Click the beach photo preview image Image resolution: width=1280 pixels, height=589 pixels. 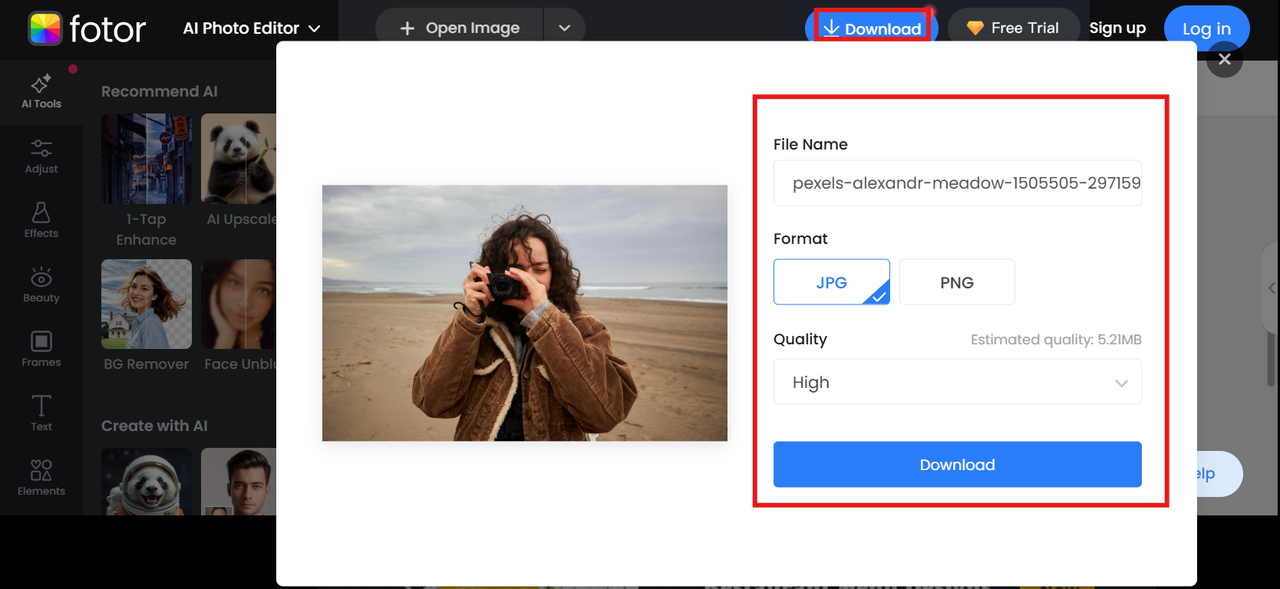click(524, 313)
